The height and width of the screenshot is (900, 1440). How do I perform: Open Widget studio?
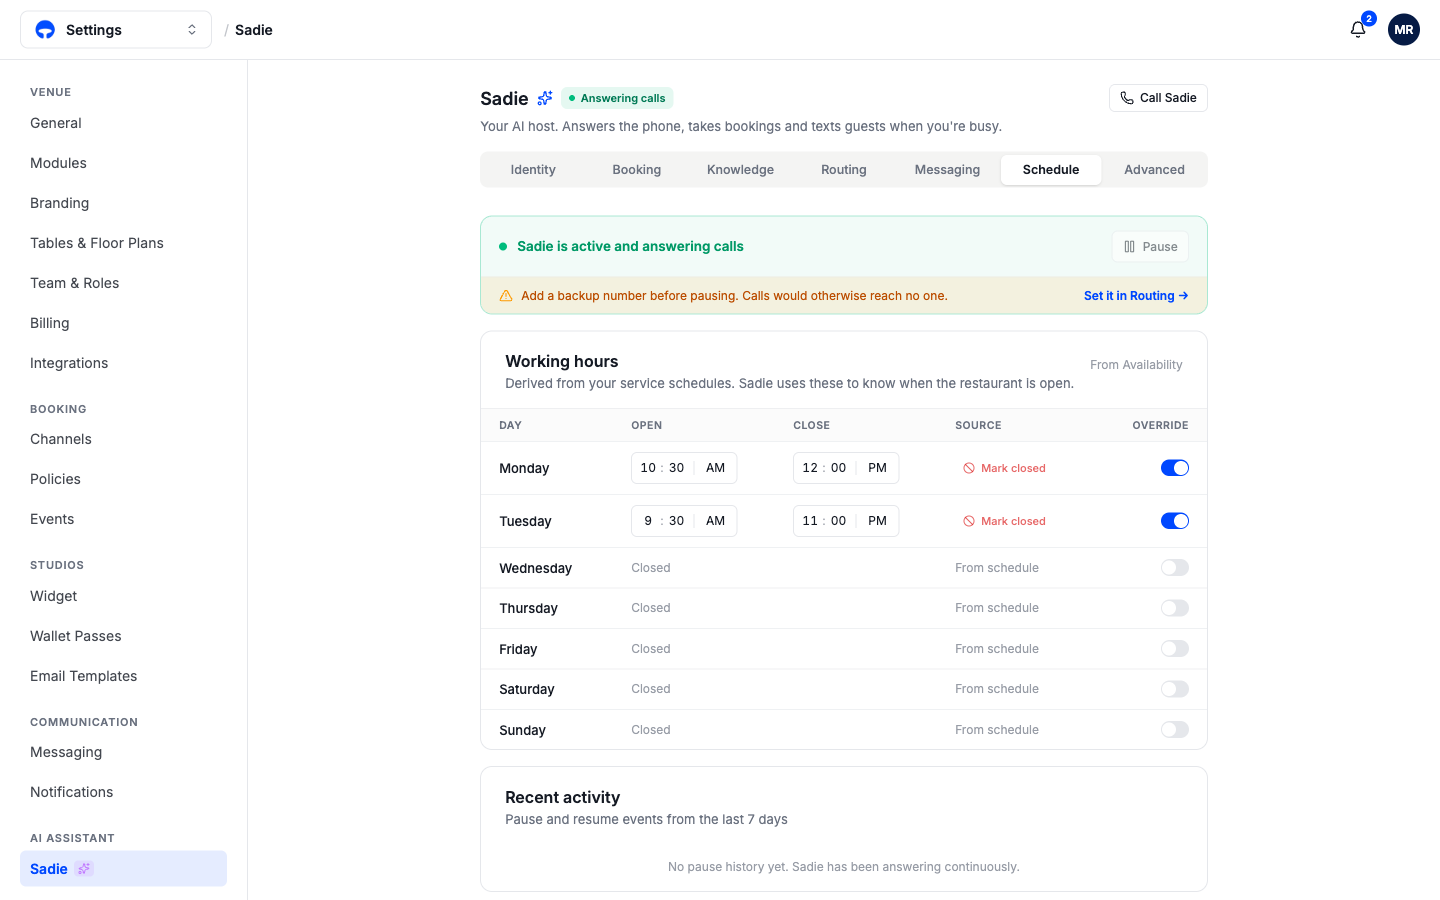[x=123, y=596]
